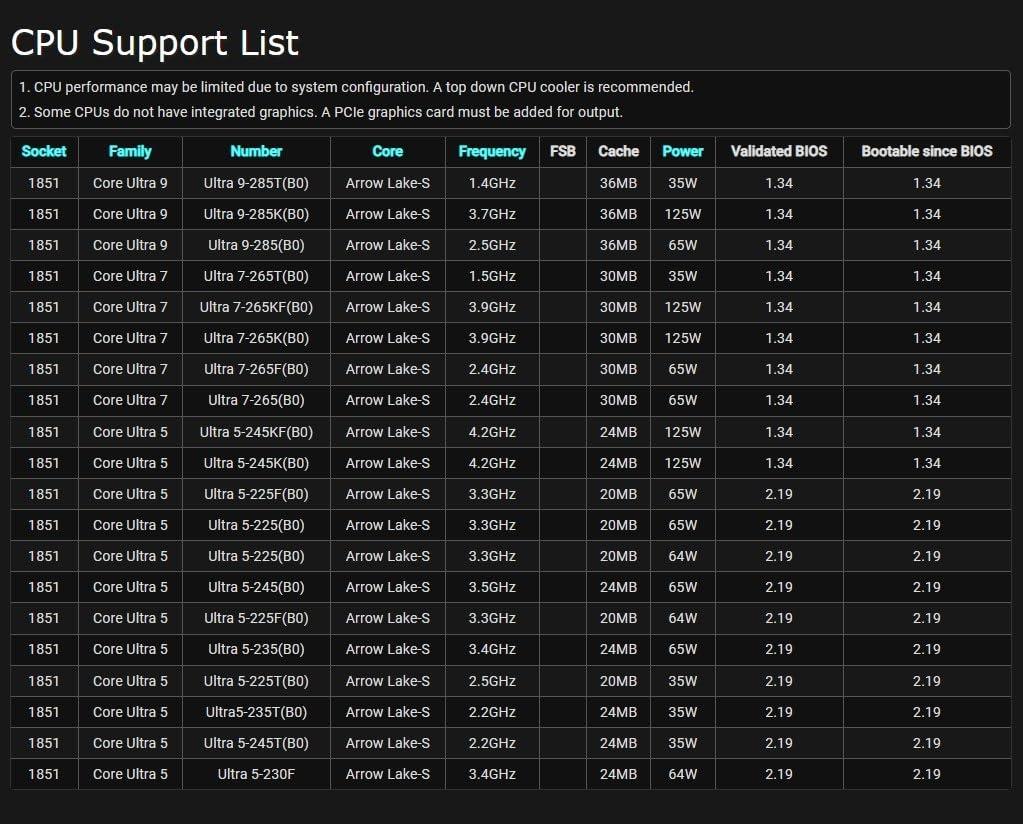1023x824 pixels.
Task: Click the CPU Support List heading
Action: [x=155, y=43]
